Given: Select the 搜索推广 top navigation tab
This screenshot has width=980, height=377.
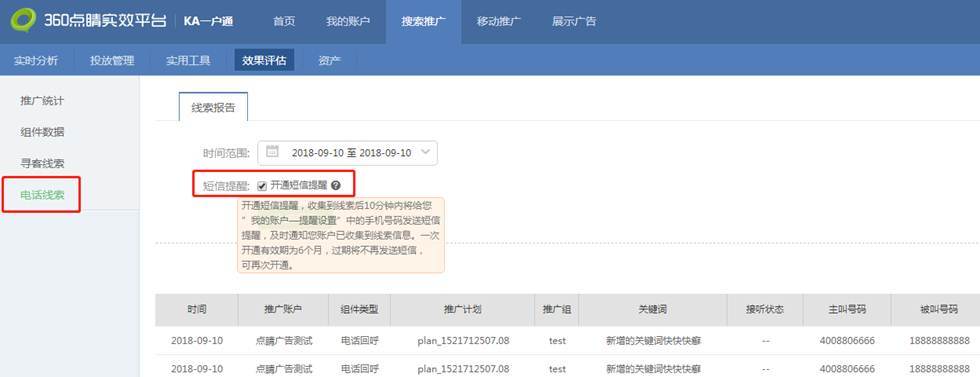Looking at the screenshot, I should tap(423, 21).
